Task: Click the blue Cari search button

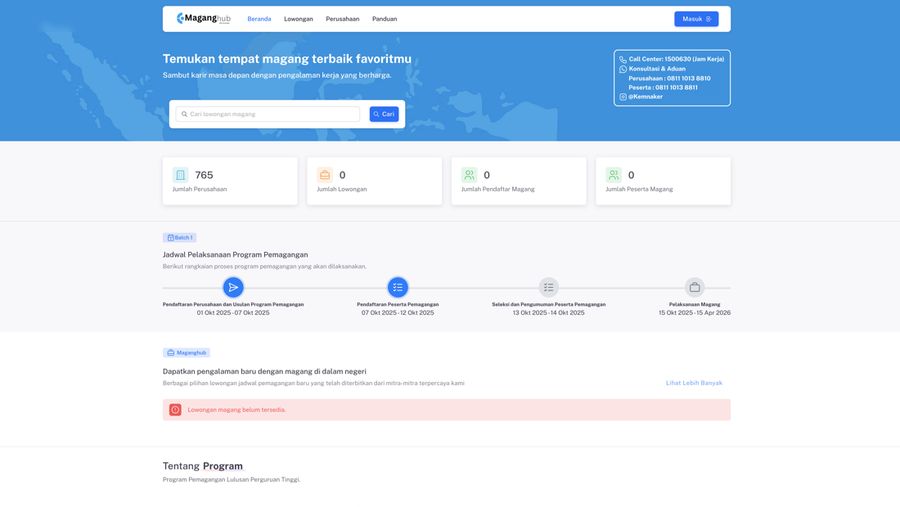Action: click(x=384, y=114)
